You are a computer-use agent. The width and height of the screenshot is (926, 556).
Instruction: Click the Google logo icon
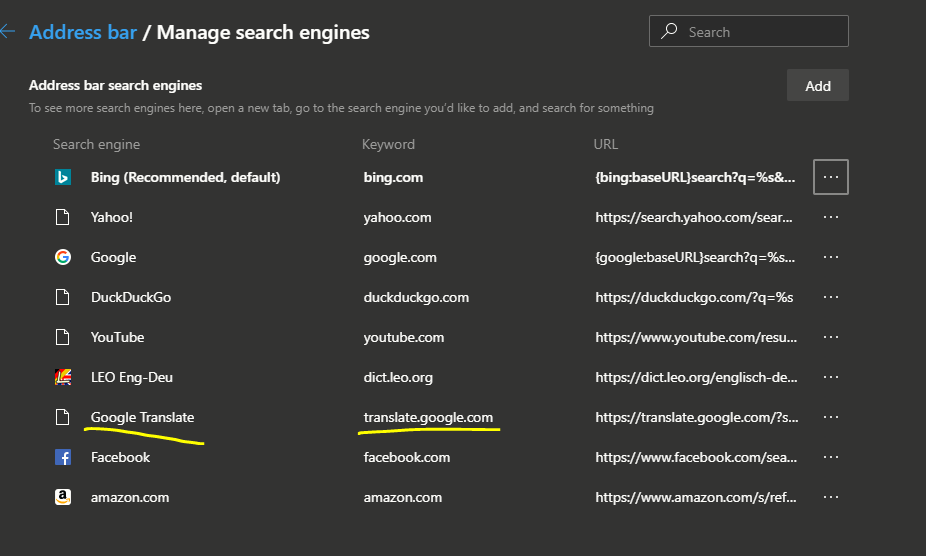(62, 257)
